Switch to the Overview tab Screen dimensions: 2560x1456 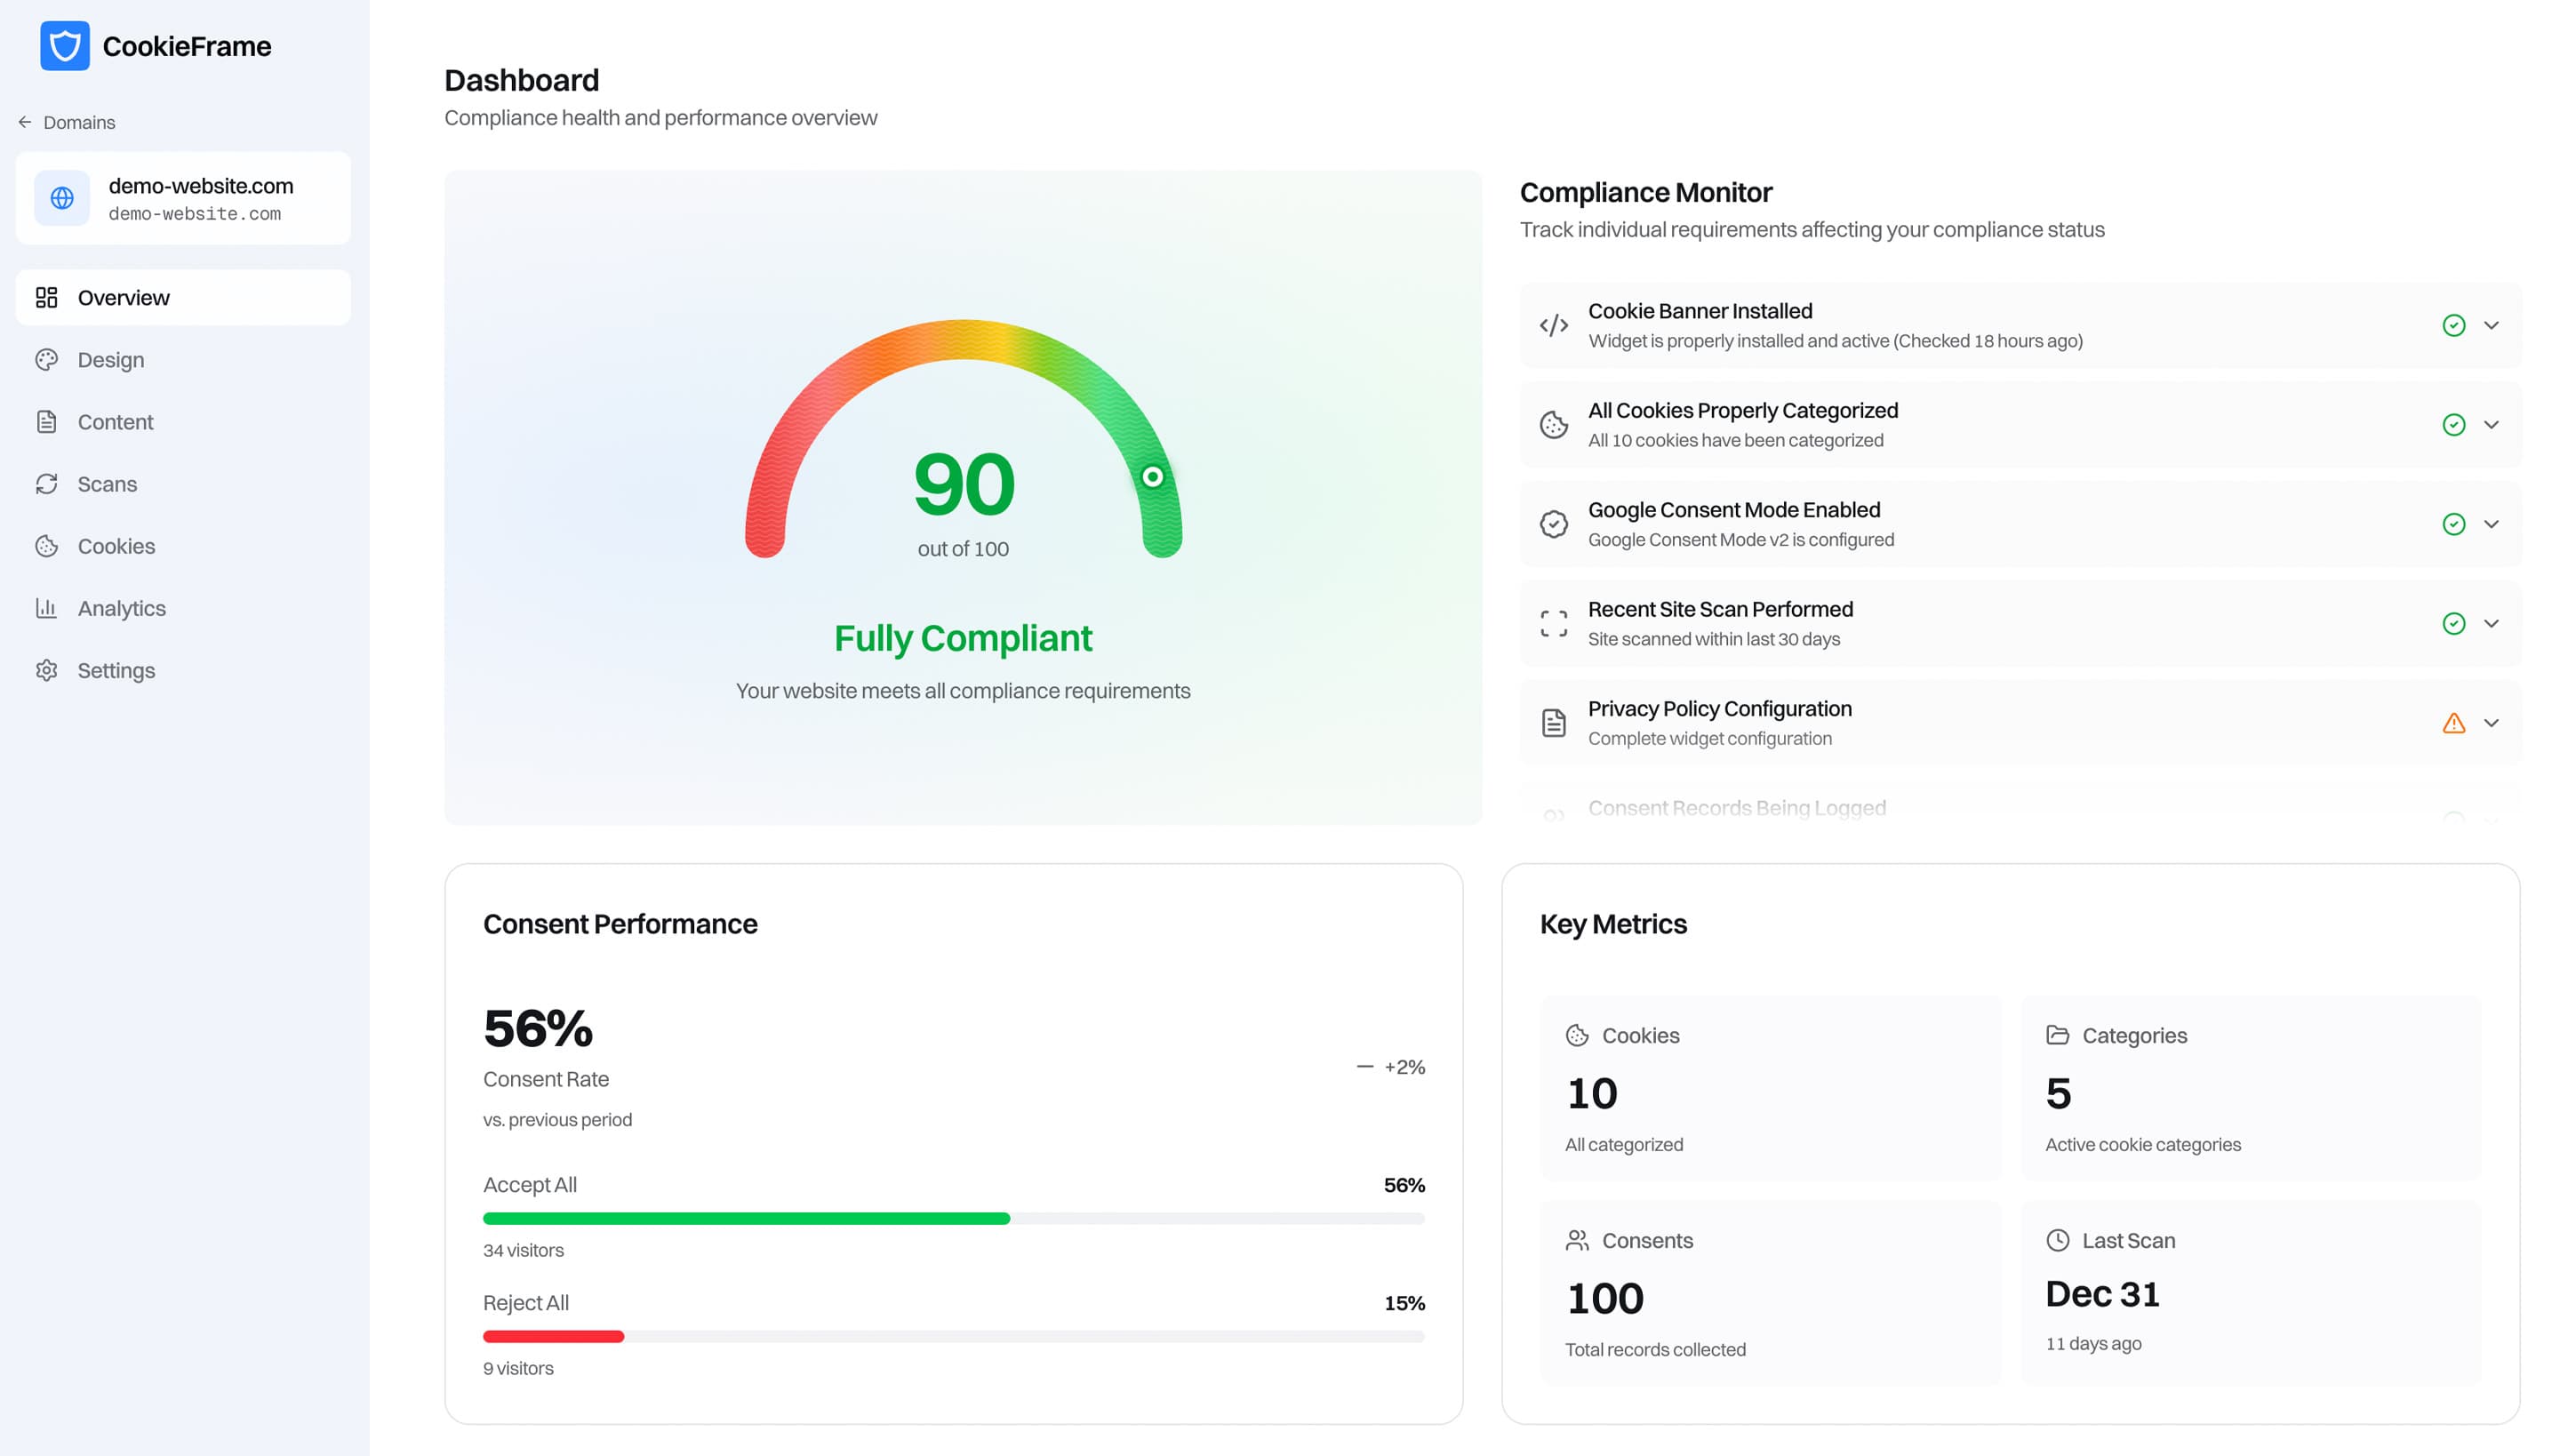tap(123, 297)
